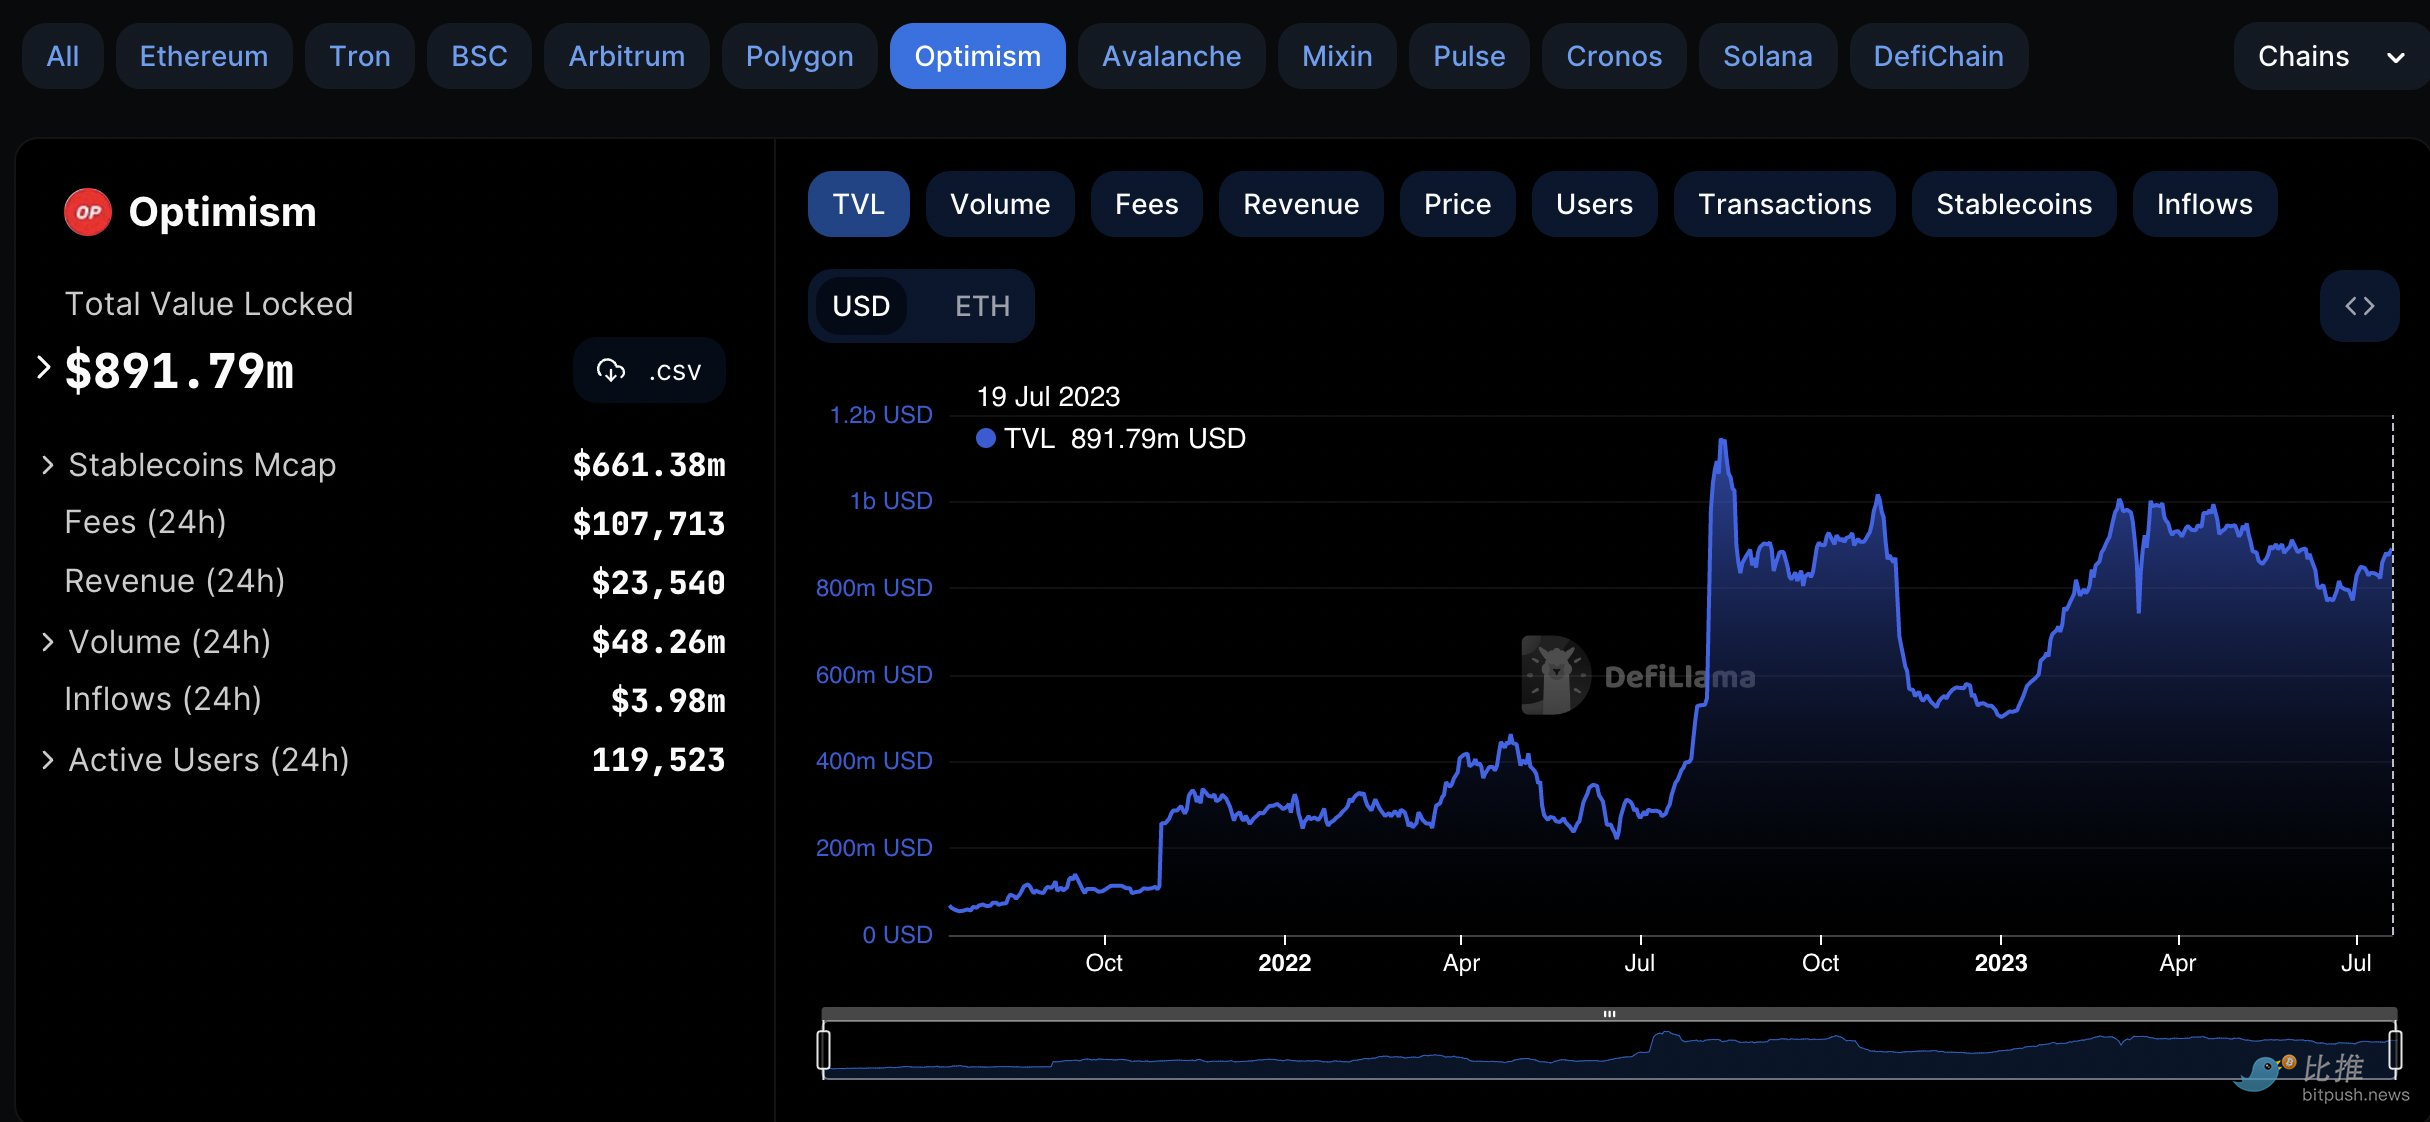Expand the Active Users (24h) row
Viewport: 2430px width, 1122px height.
tap(47, 760)
